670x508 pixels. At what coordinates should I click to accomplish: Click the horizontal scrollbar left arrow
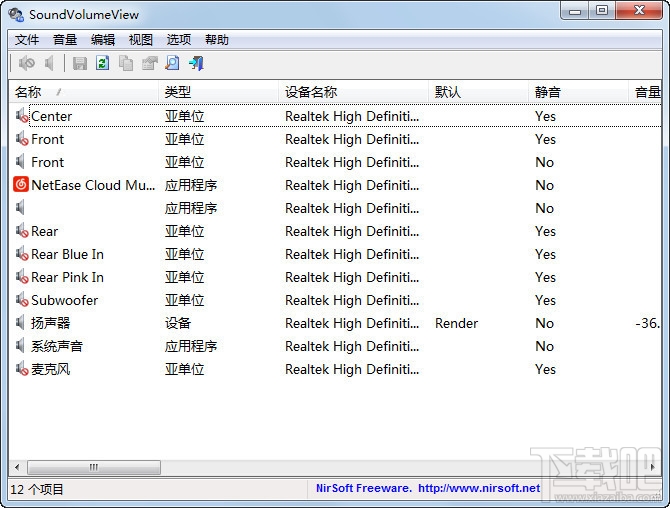[x=17, y=467]
